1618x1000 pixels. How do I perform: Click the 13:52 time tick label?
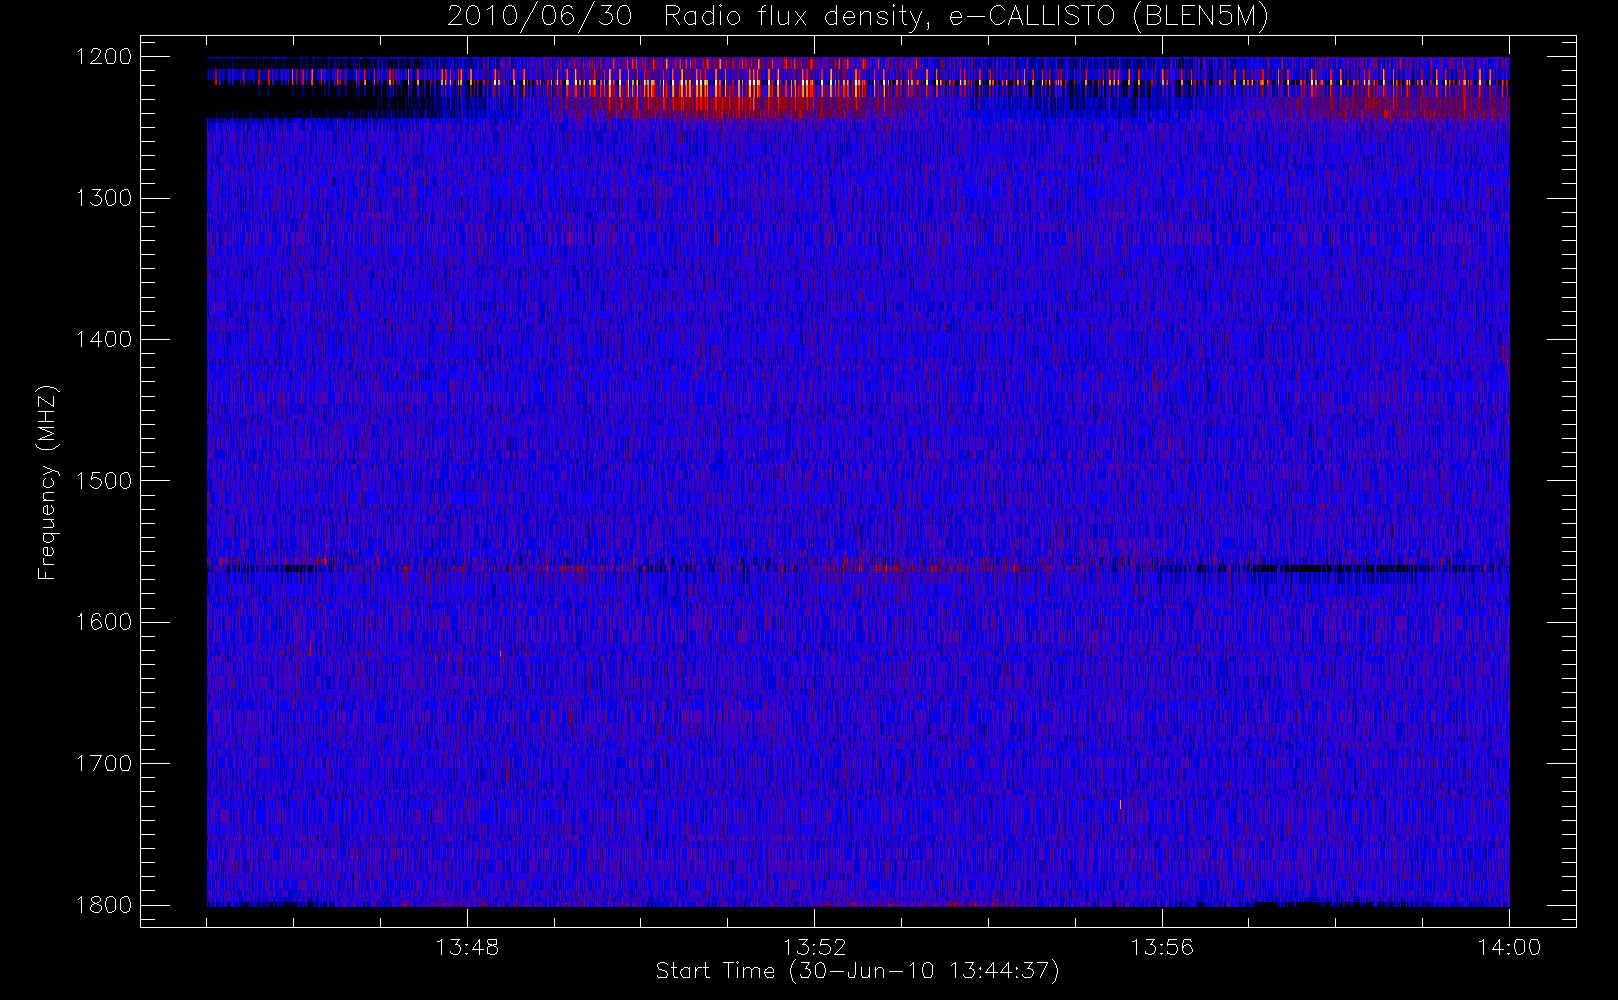pos(814,947)
